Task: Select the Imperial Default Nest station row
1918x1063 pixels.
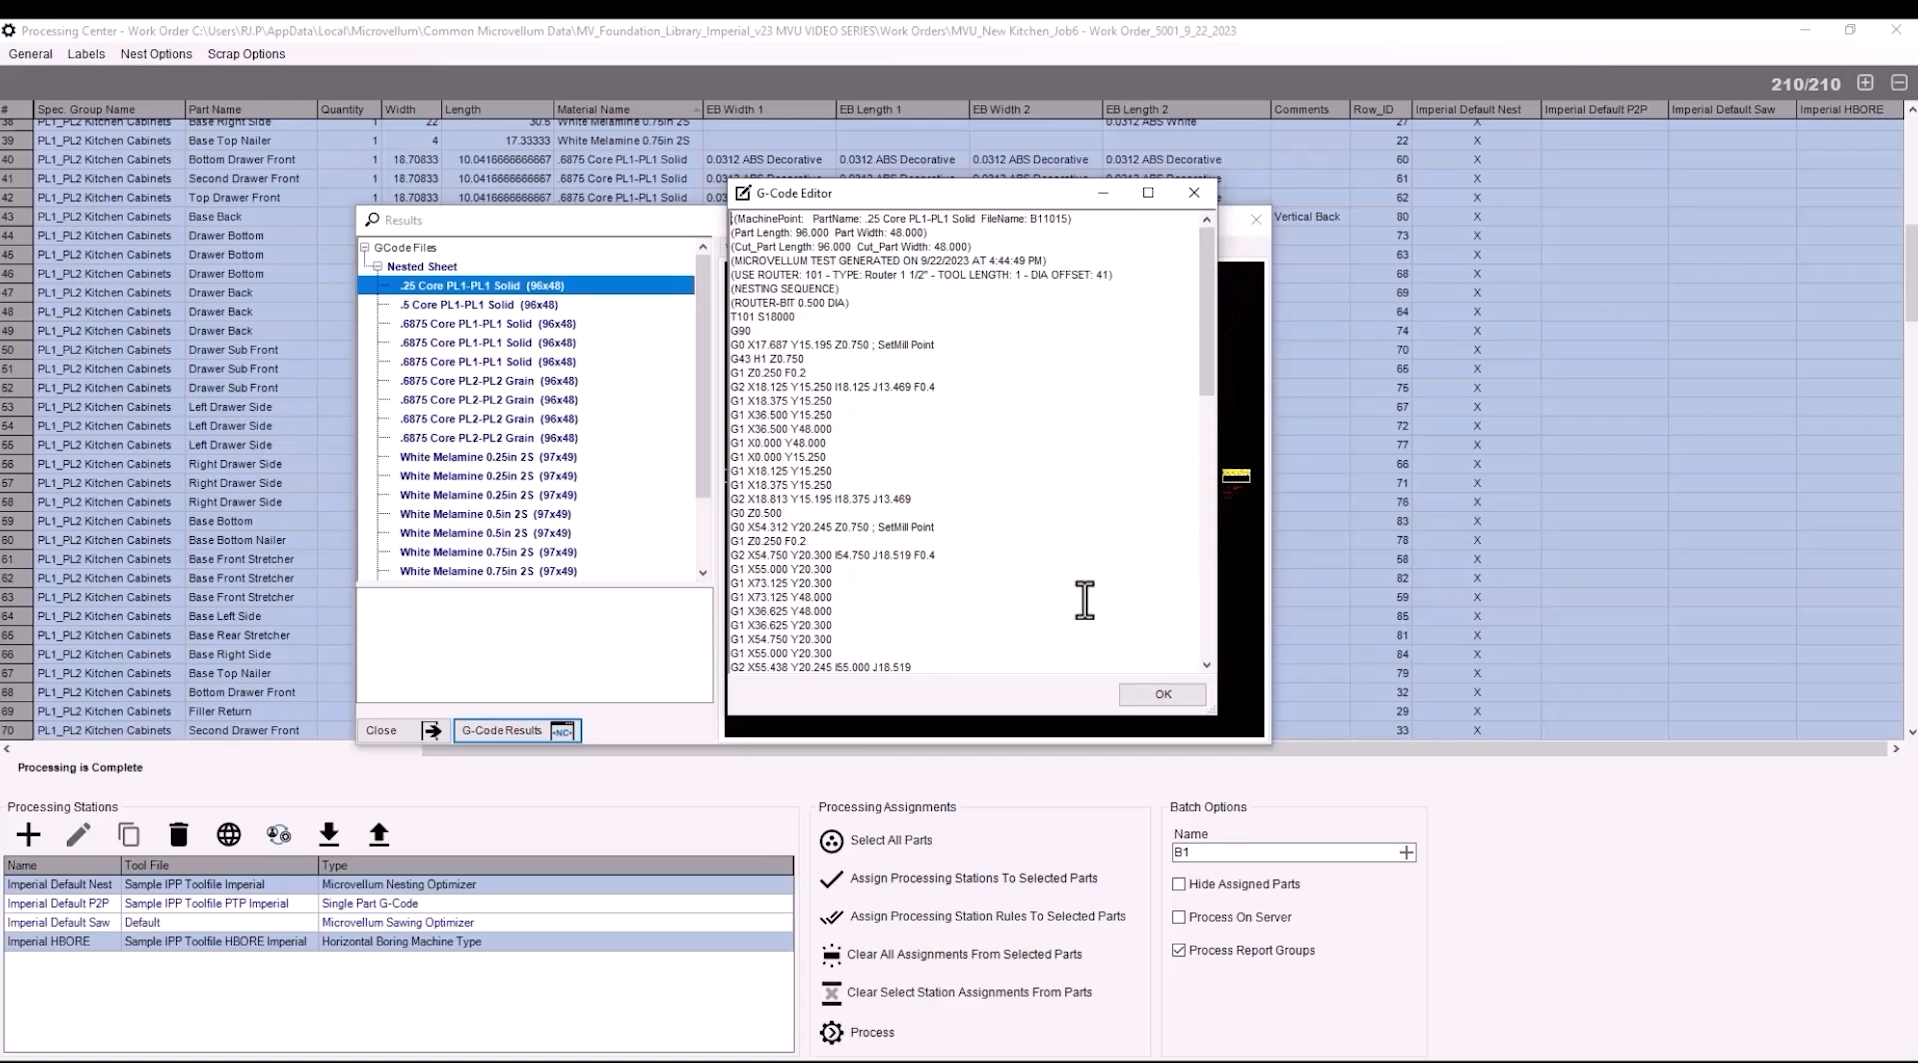Action: pyautogui.click(x=398, y=885)
